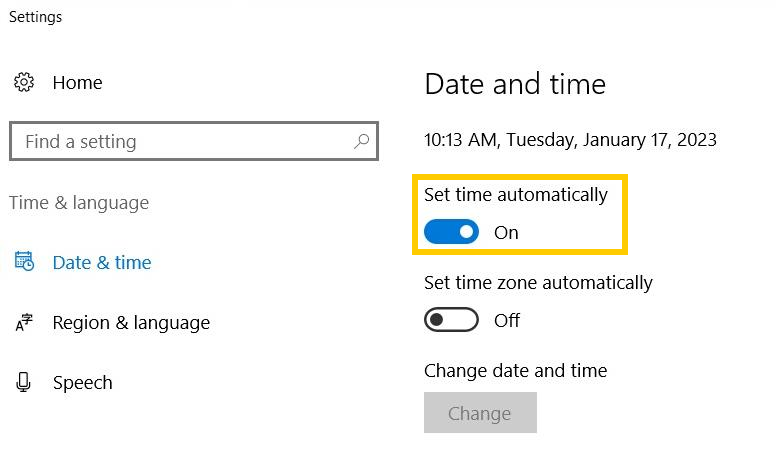776x457 pixels.
Task: Click the Region & language character icon
Action: (24, 322)
